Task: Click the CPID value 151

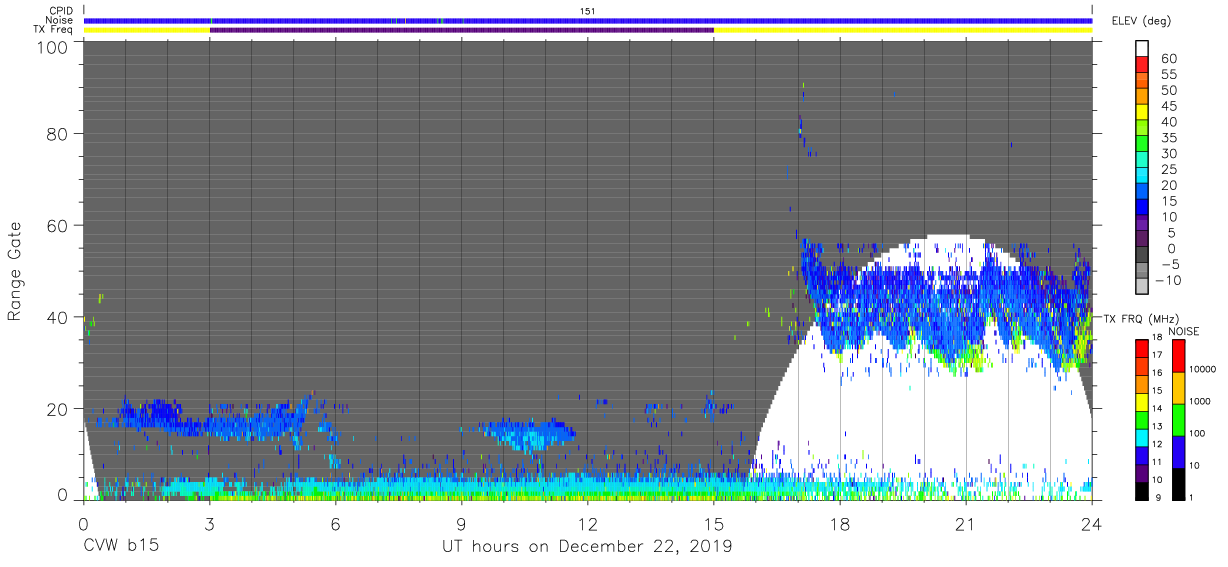Action: click(588, 11)
